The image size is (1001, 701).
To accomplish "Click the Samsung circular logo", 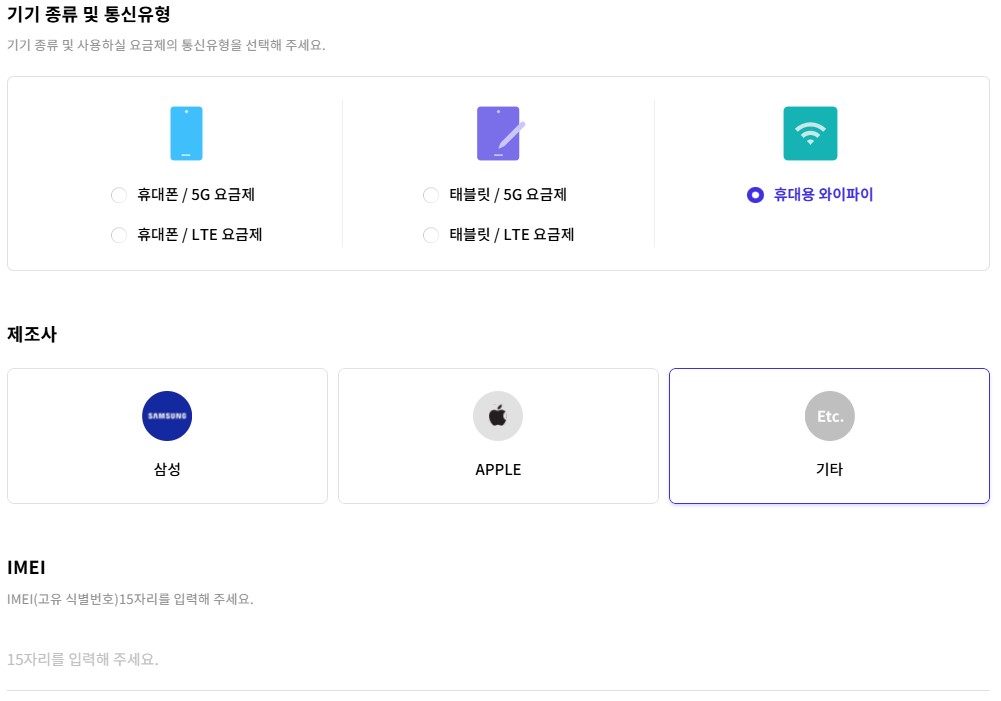I will 167,416.
